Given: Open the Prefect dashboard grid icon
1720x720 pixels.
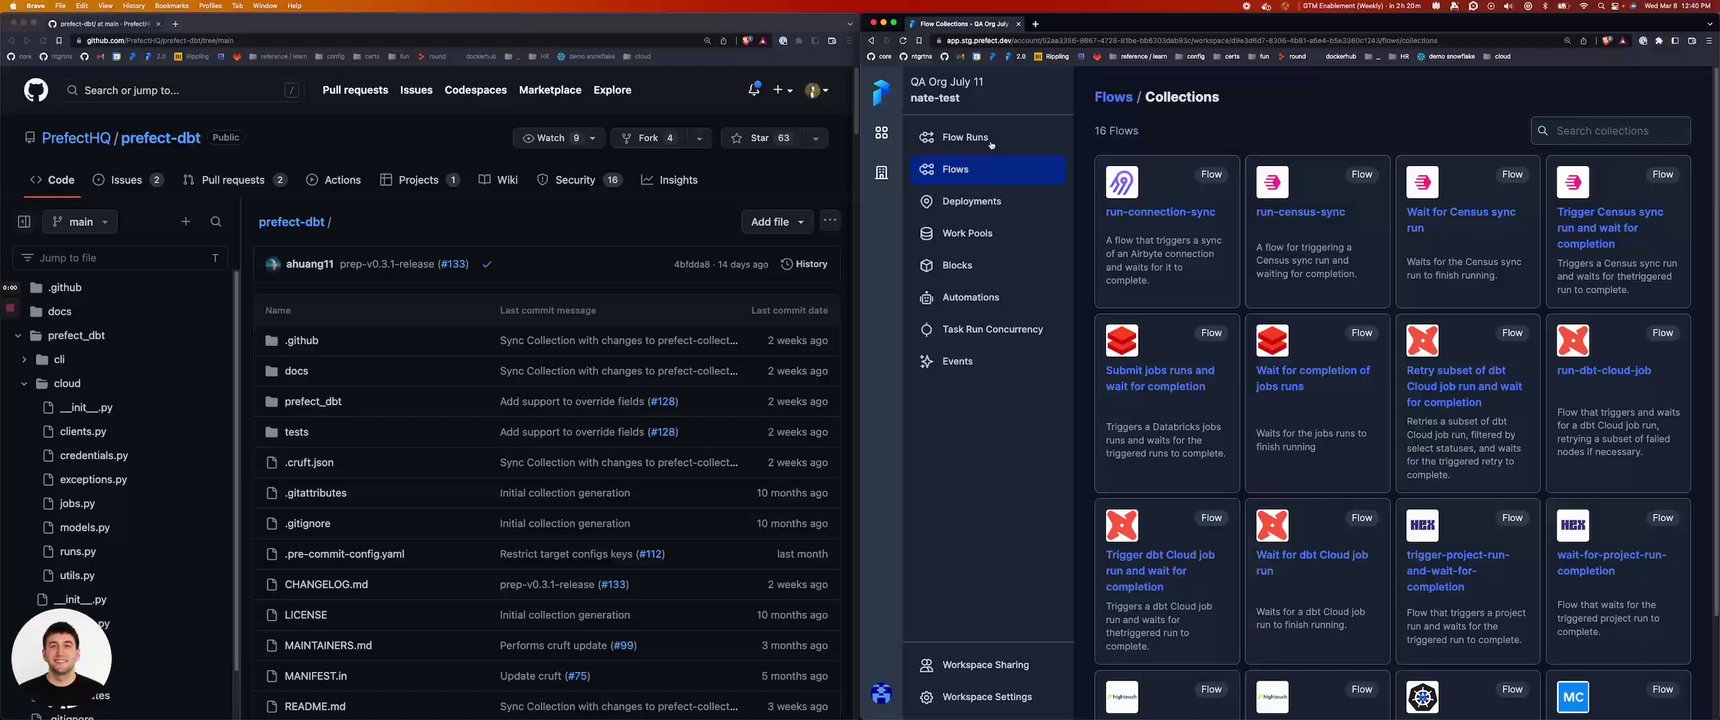Looking at the screenshot, I should point(881,133).
